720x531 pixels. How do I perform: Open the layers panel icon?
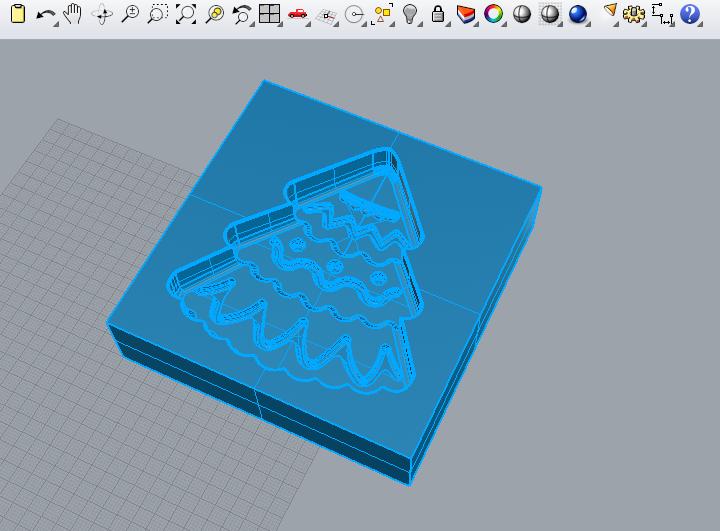tap(466, 14)
